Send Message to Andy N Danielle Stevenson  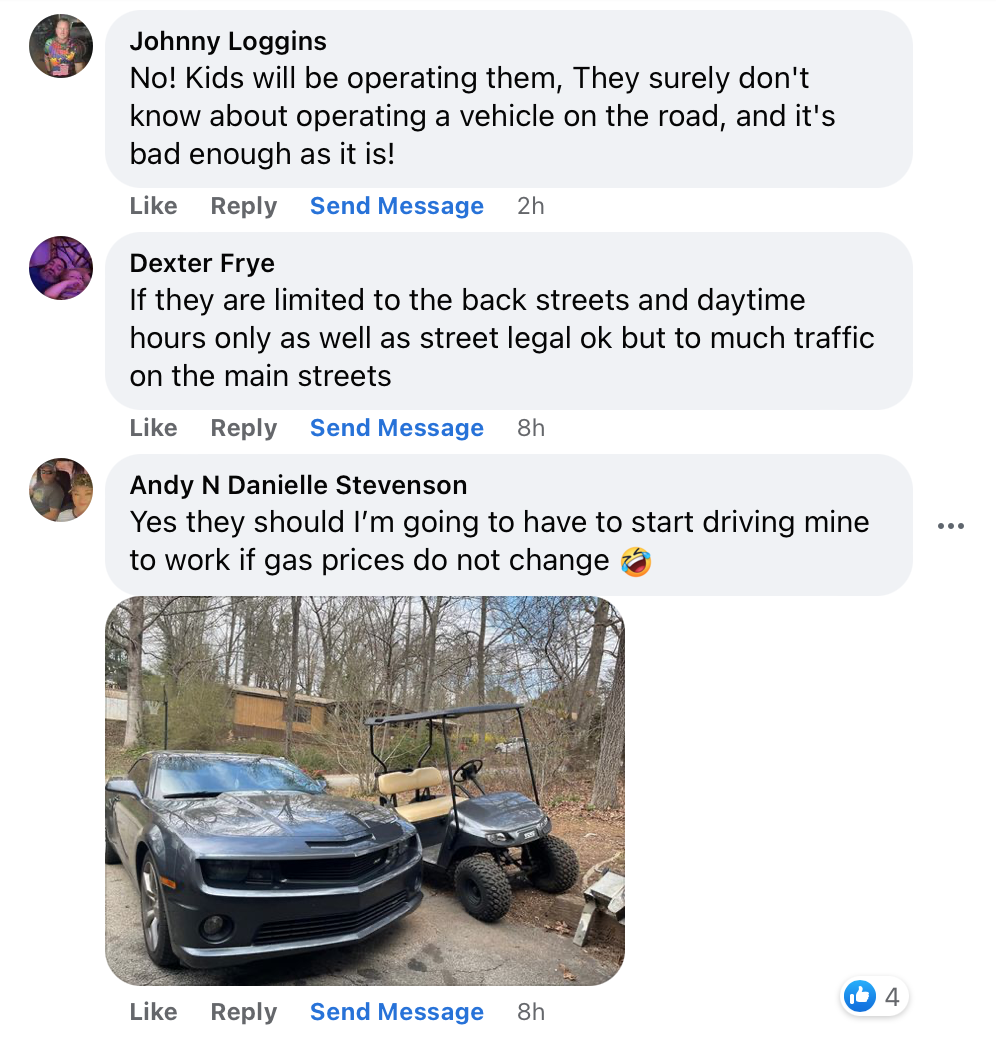click(x=396, y=1012)
